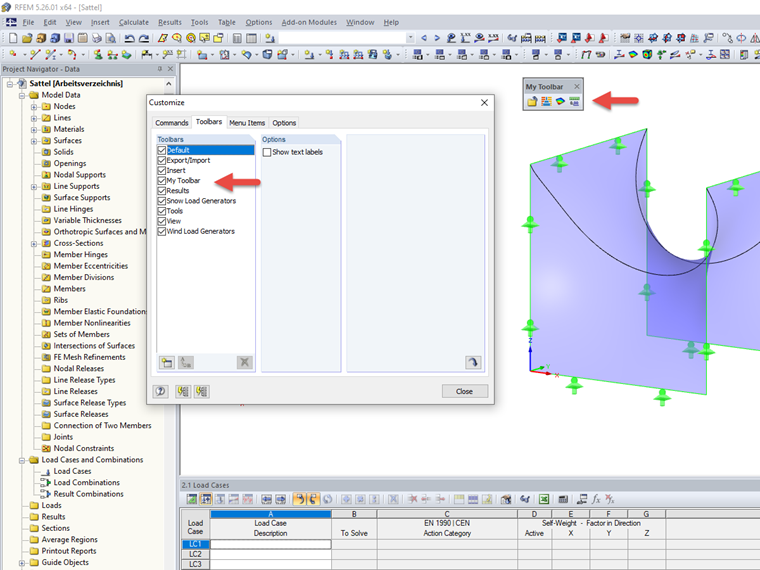Switch to the Commands tab
Image resolution: width=760 pixels, height=570 pixels.
tap(172, 123)
